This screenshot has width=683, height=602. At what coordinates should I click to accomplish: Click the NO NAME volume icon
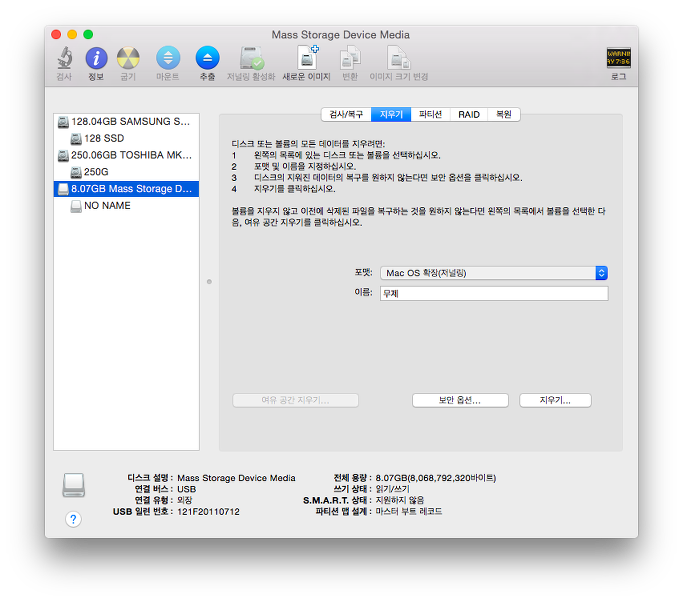click(x=76, y=206)
